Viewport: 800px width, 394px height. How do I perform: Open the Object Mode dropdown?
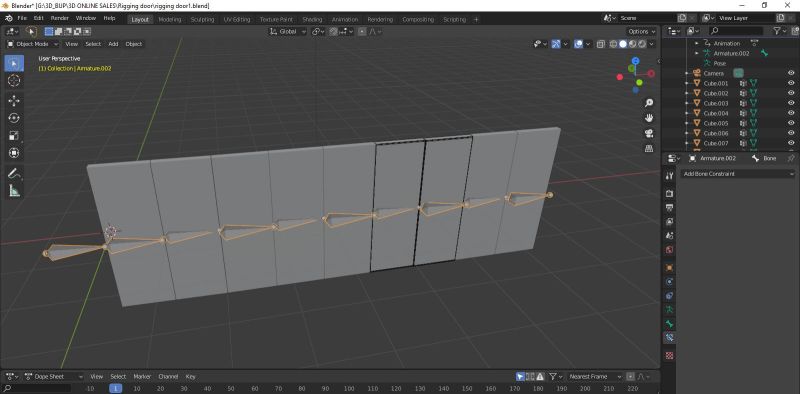click(x=33, y=44)
